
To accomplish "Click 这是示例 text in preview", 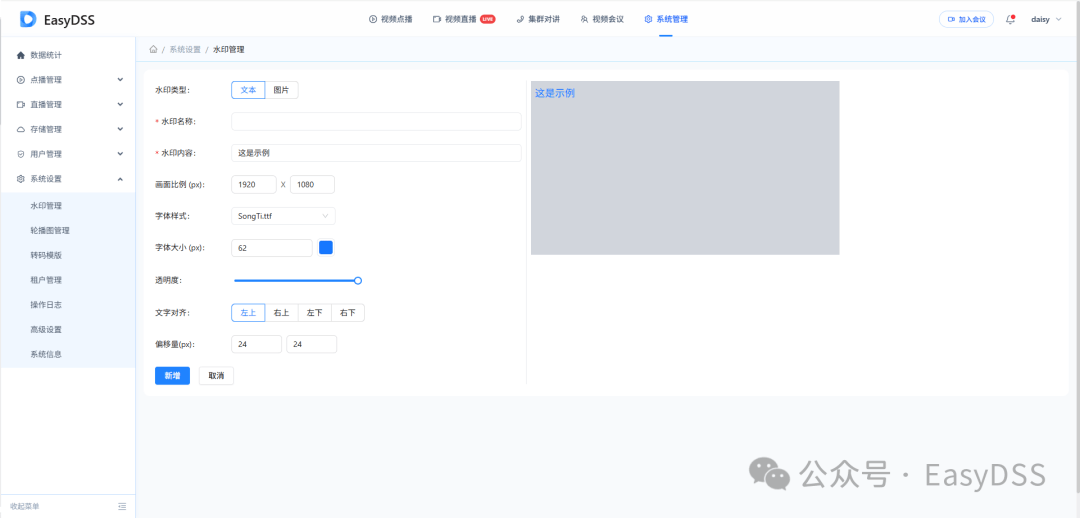I will pos(555,93).
